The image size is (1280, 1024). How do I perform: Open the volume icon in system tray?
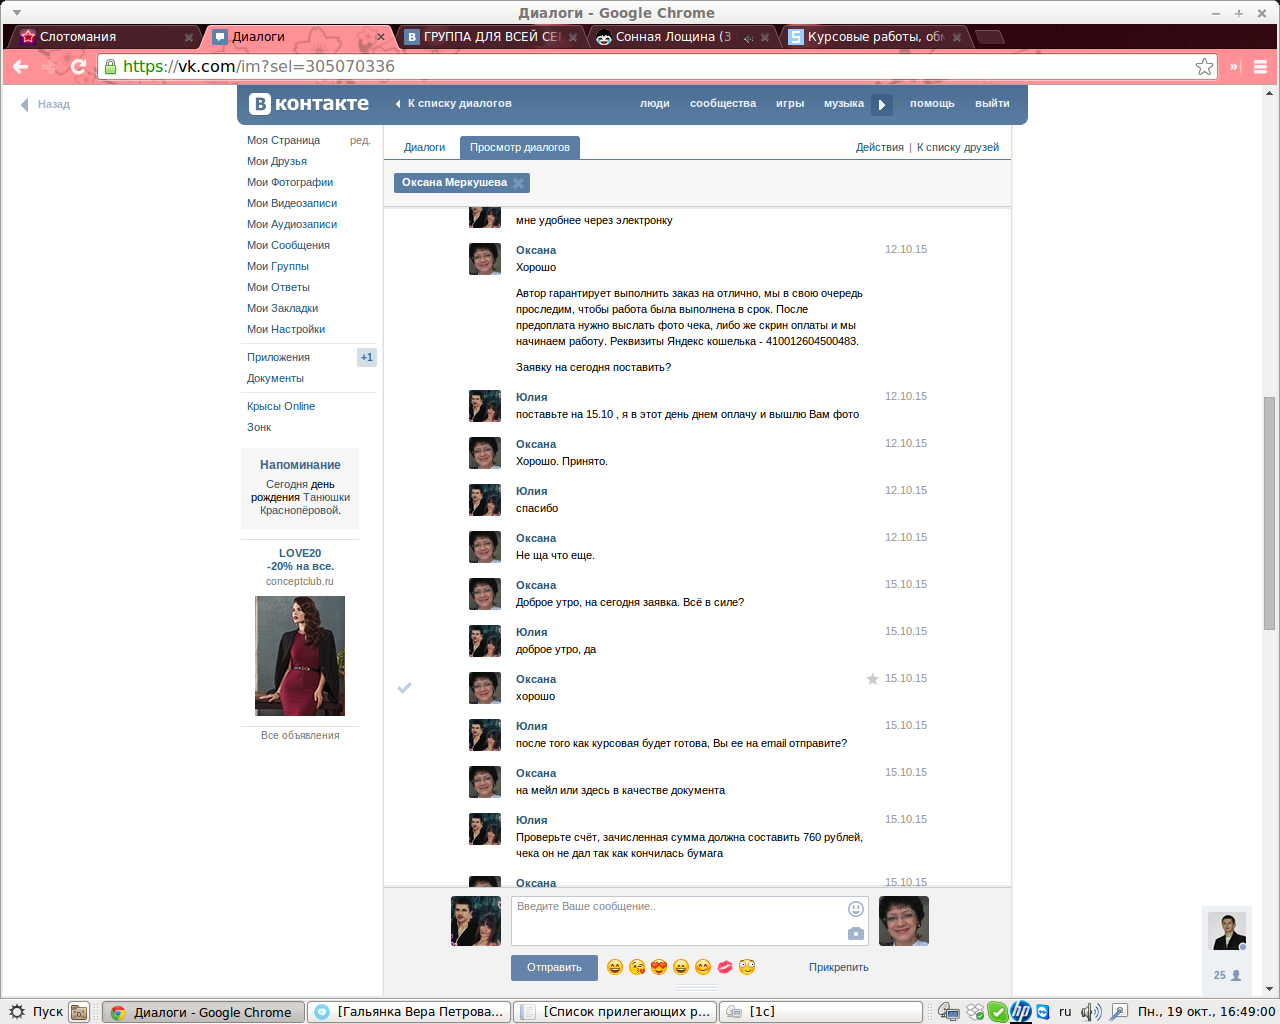click(1090, 1012)
